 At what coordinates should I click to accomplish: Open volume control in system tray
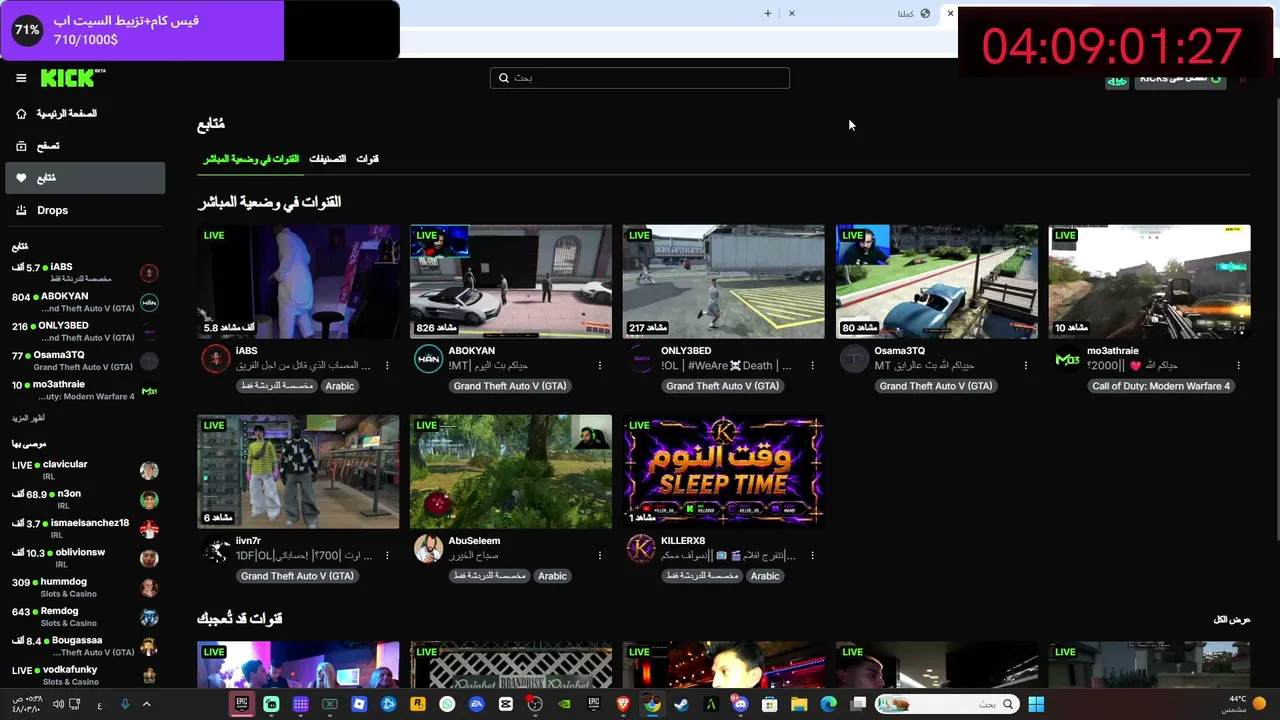pos(58,704)
